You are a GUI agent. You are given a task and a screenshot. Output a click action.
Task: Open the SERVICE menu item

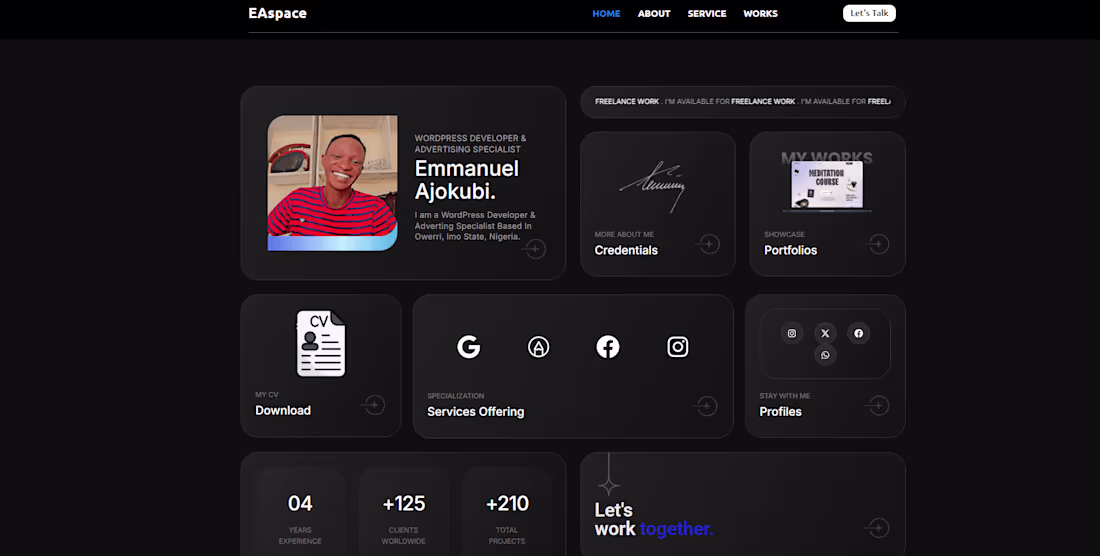point(706,13)
